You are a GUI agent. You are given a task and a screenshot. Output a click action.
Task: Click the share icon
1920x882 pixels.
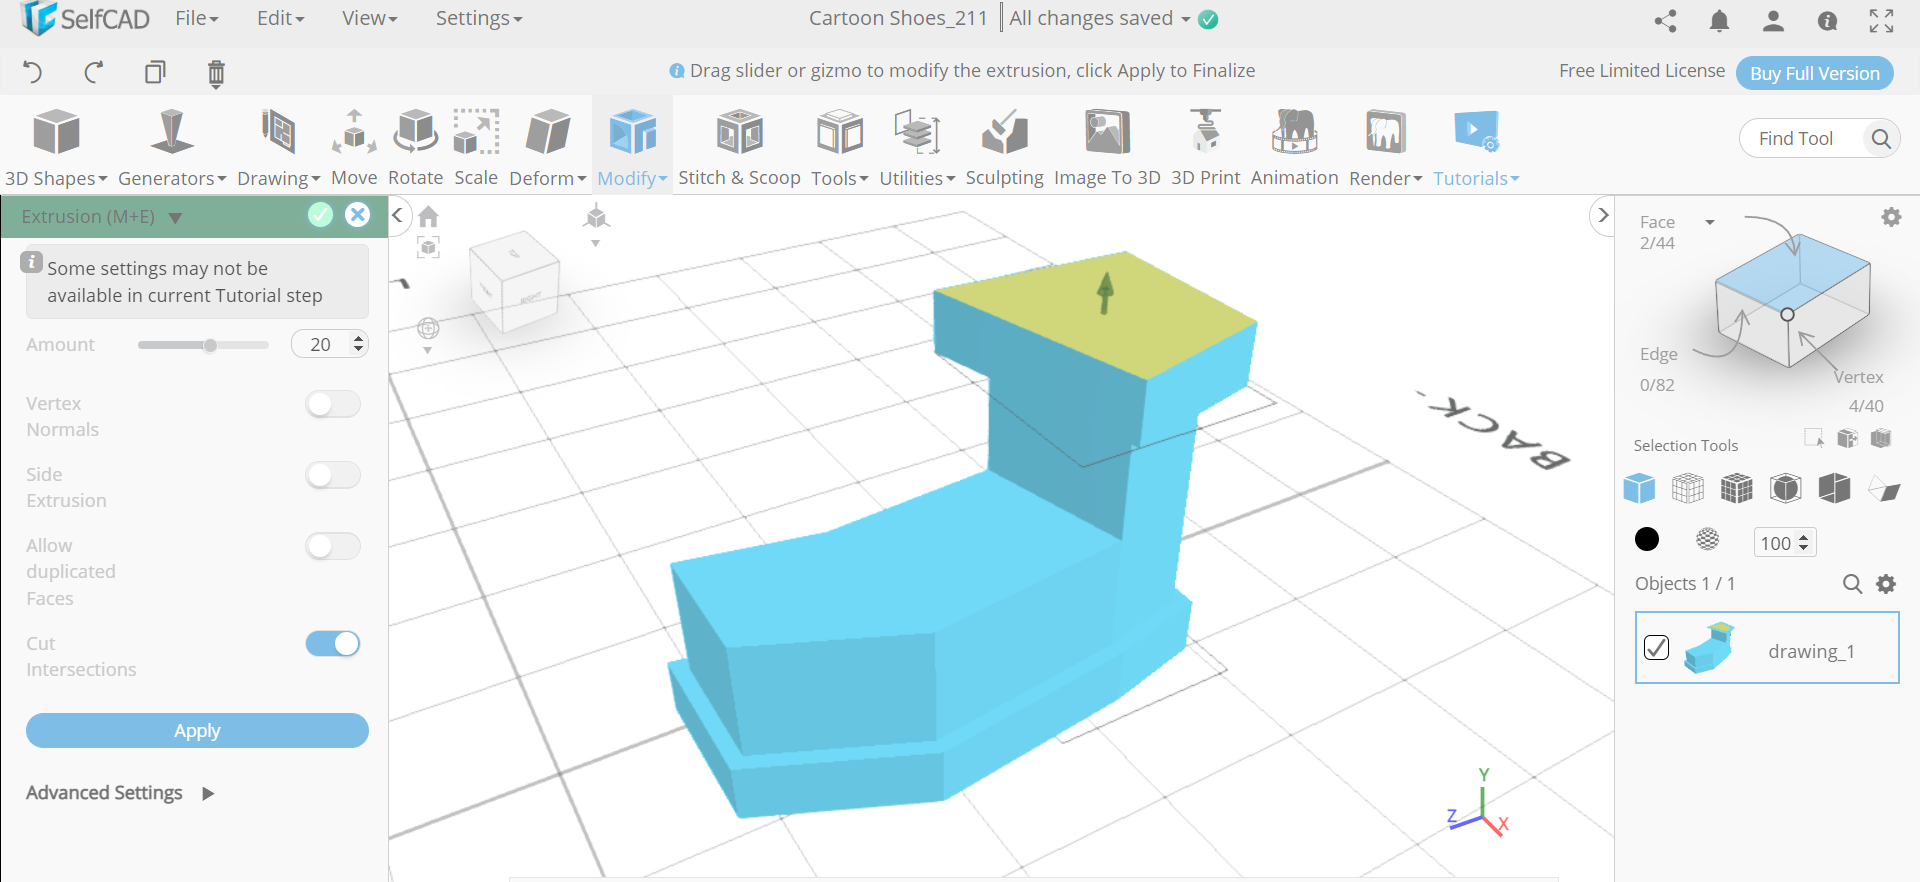[1665, 21]
